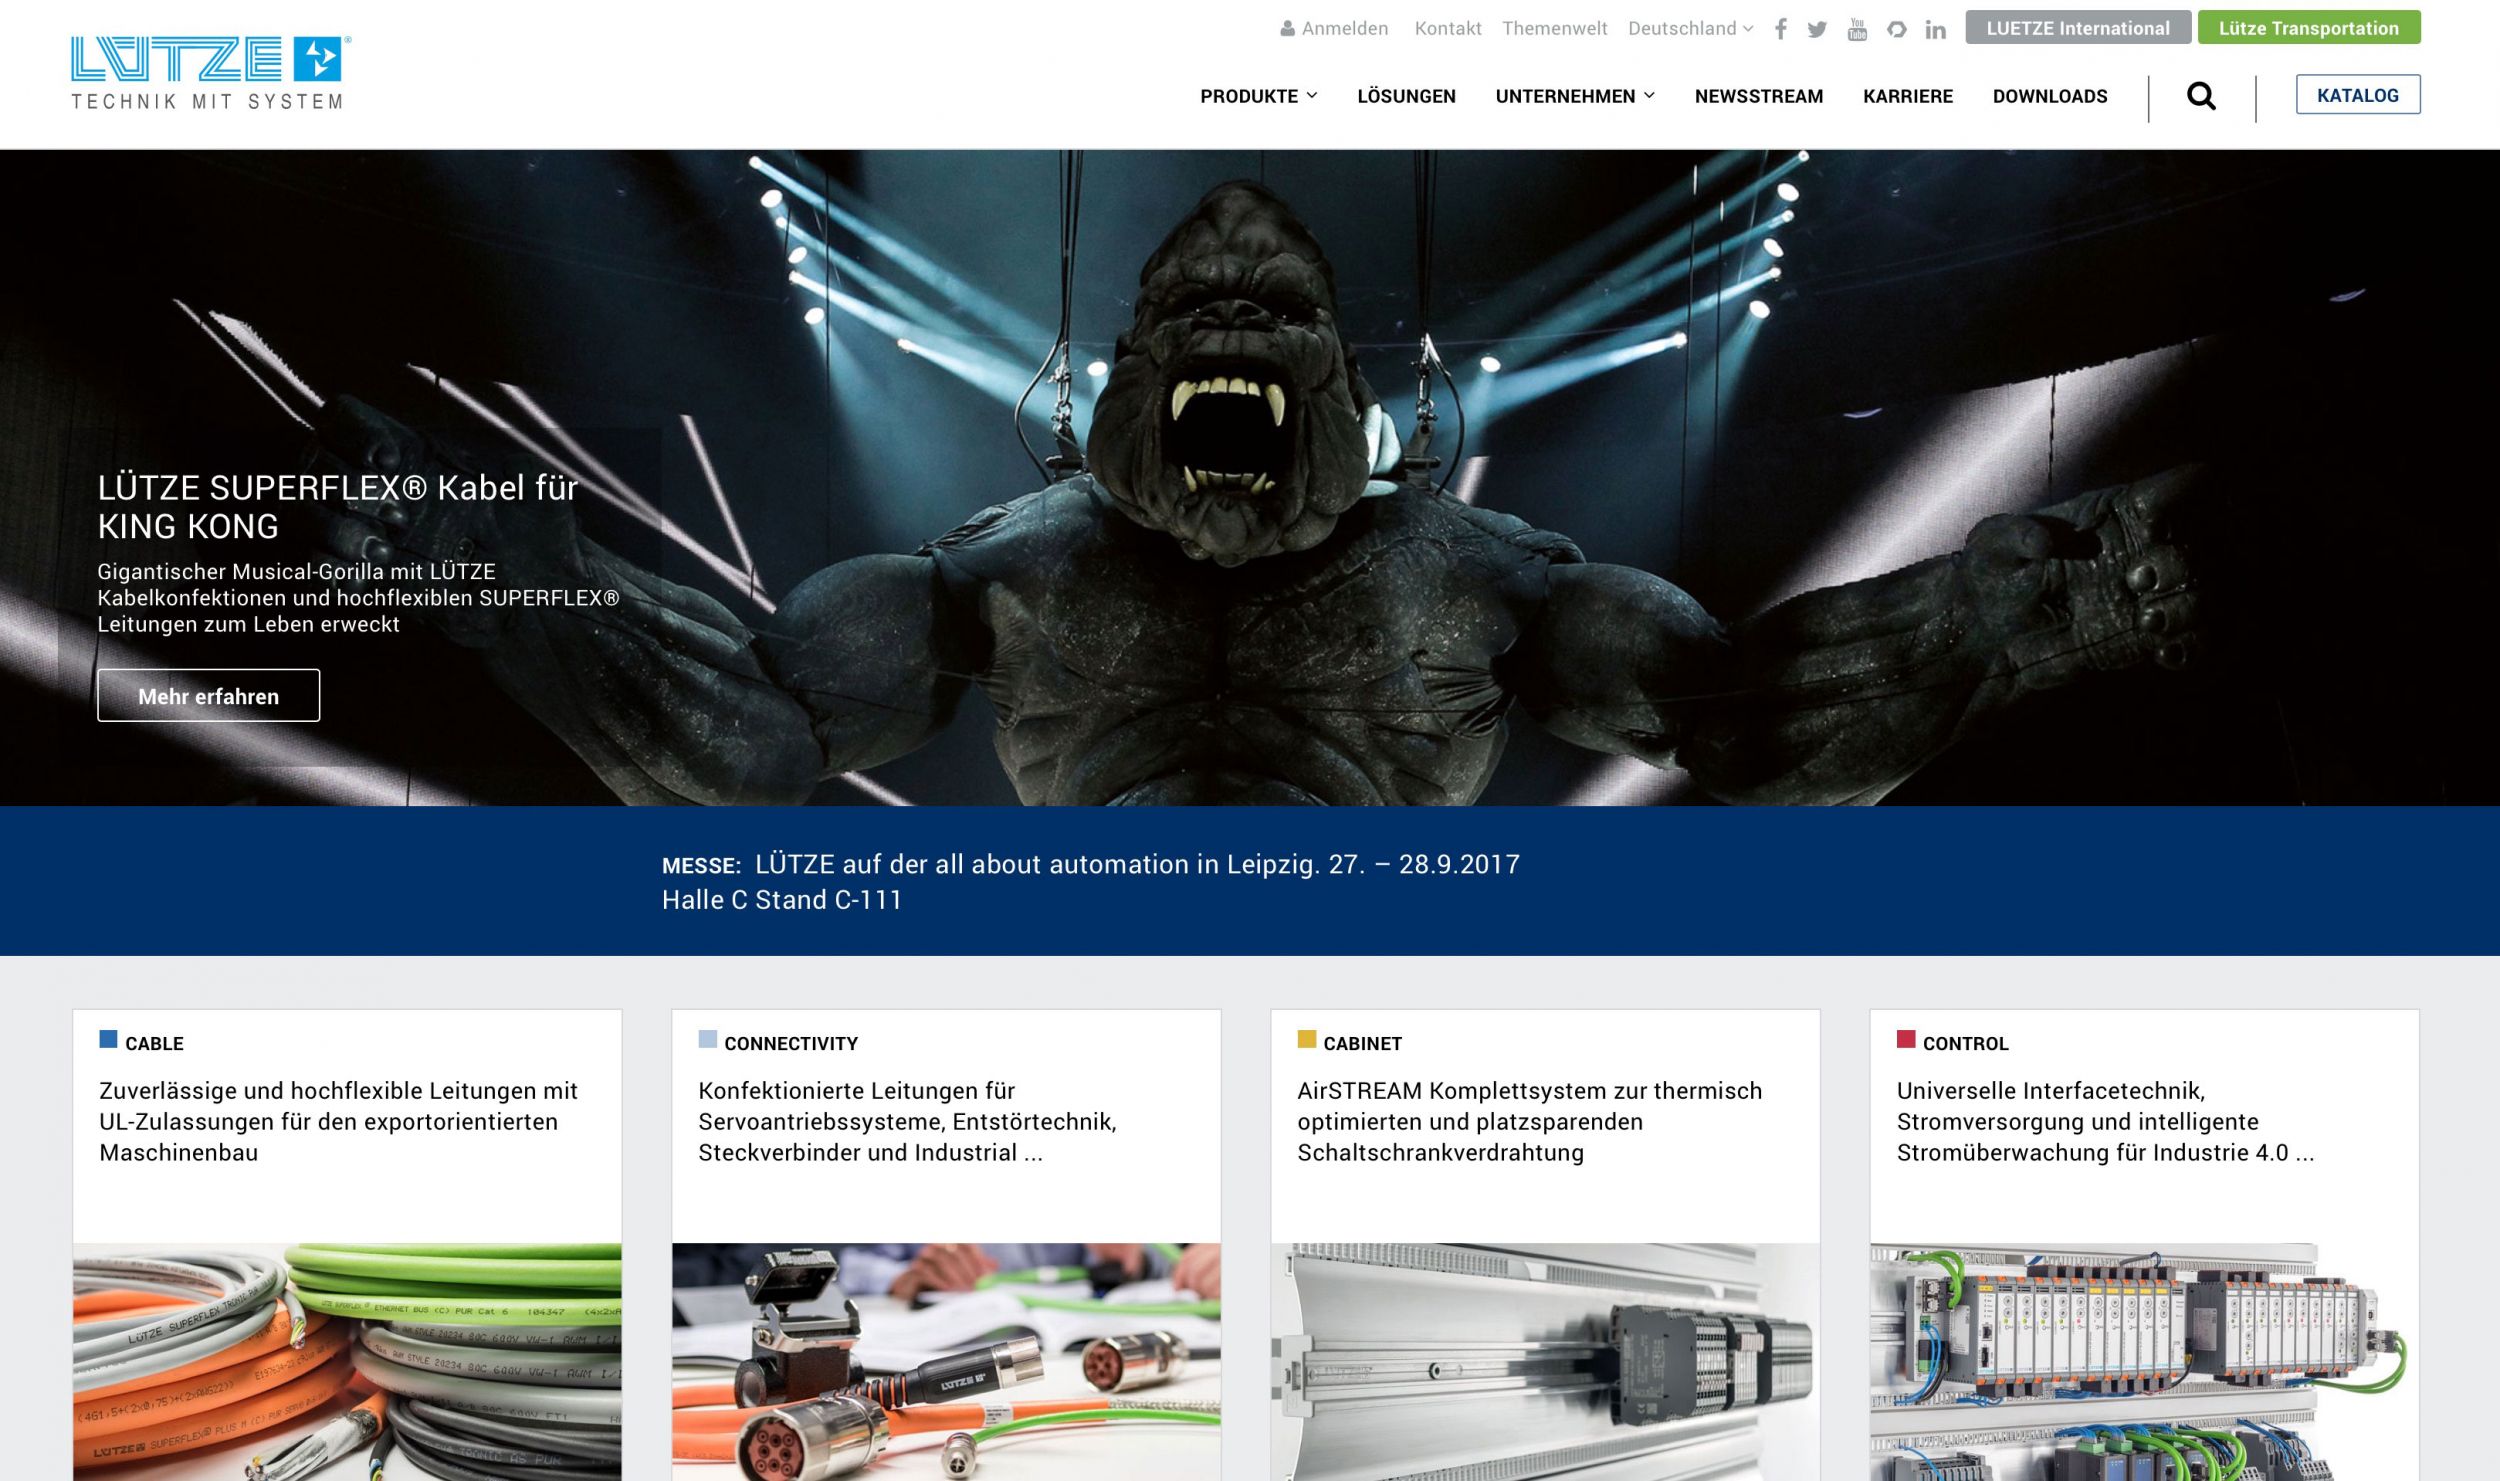Click the Lütze Transportation button
The image size is (2500, 1481).
2309,28
